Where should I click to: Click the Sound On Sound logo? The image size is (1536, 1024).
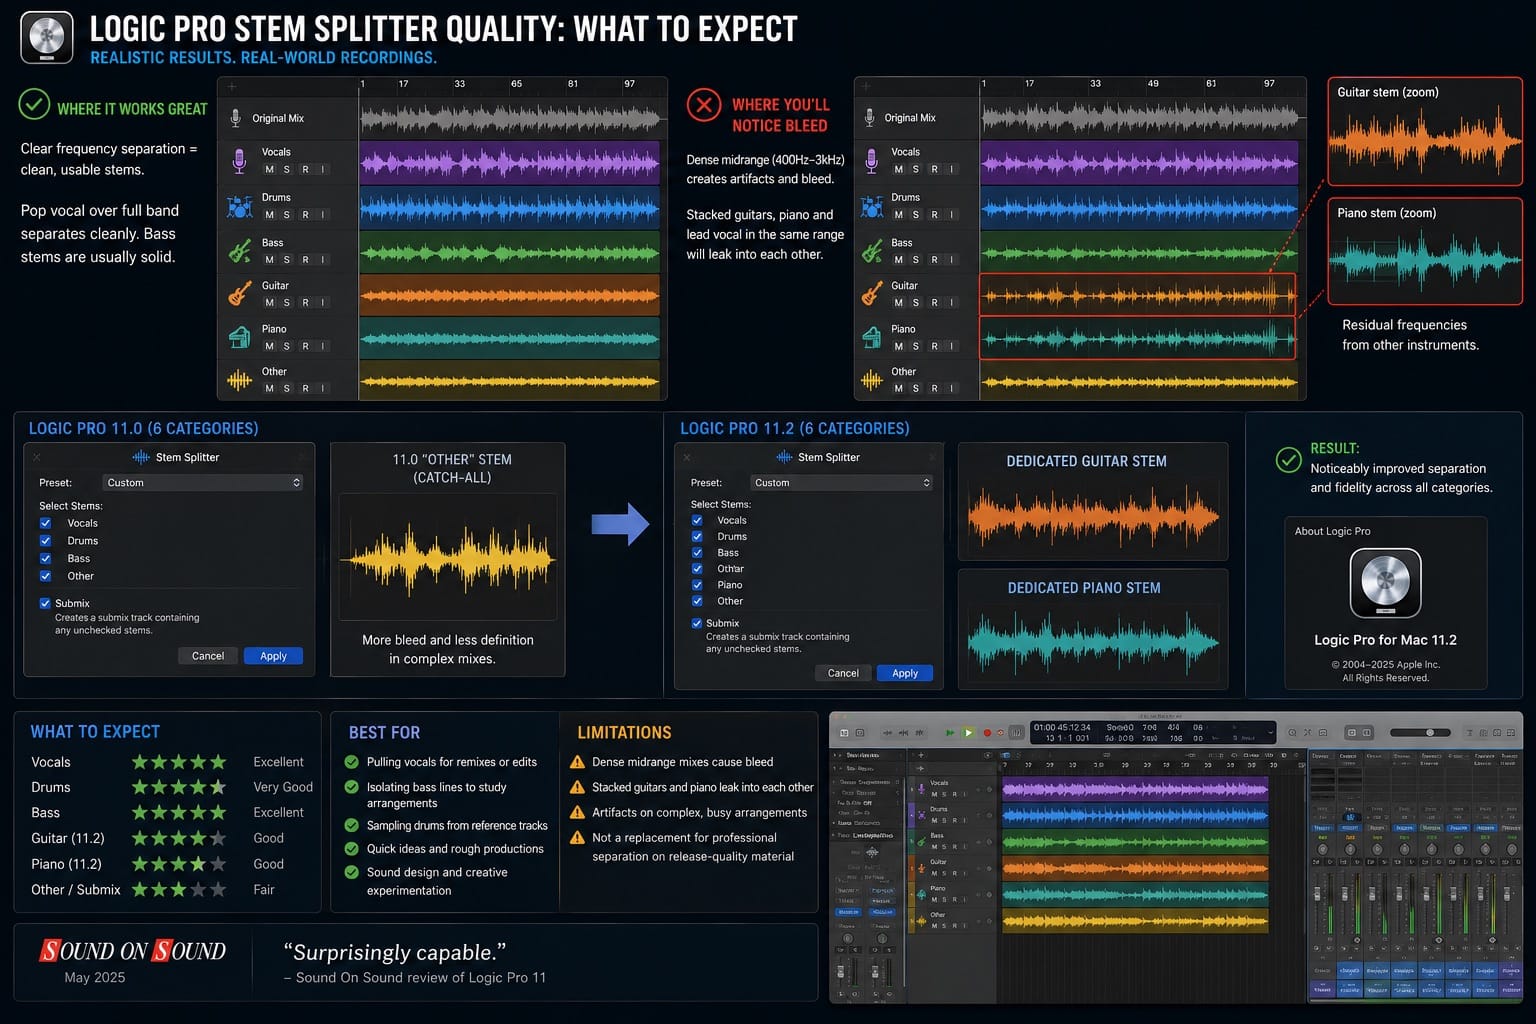pyautogui.click(x=133, y=951)
